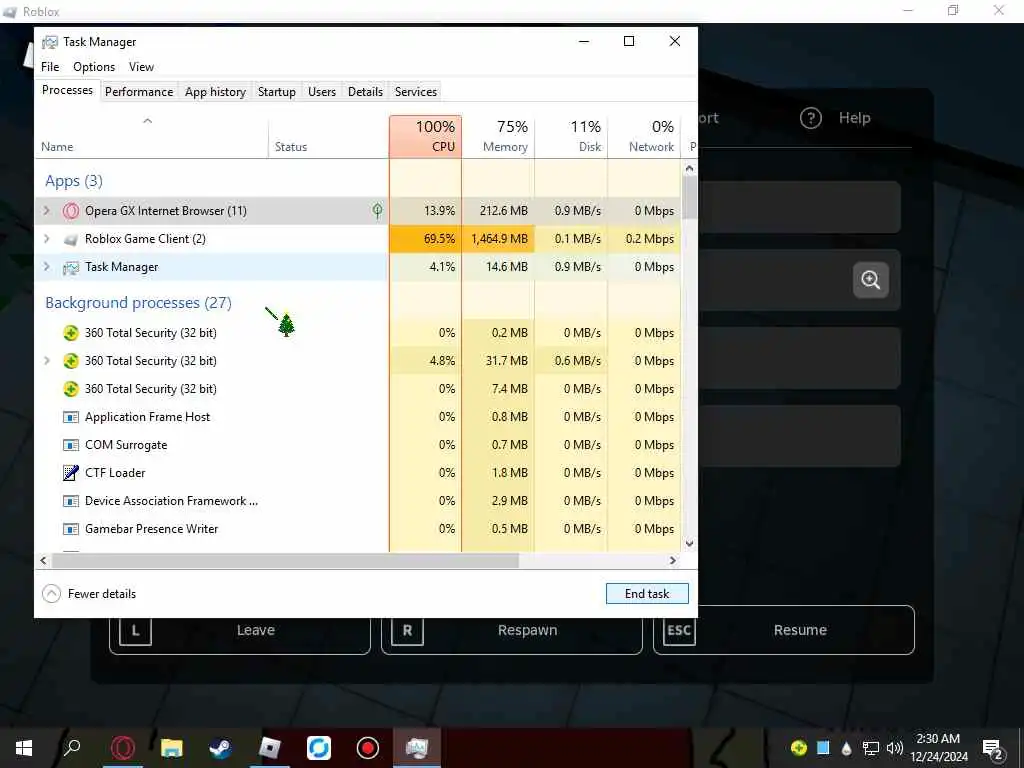This screenshot has height=768, width=1024.
Task: Click the Gamebar Presence Writer icon
Action: 71,530
